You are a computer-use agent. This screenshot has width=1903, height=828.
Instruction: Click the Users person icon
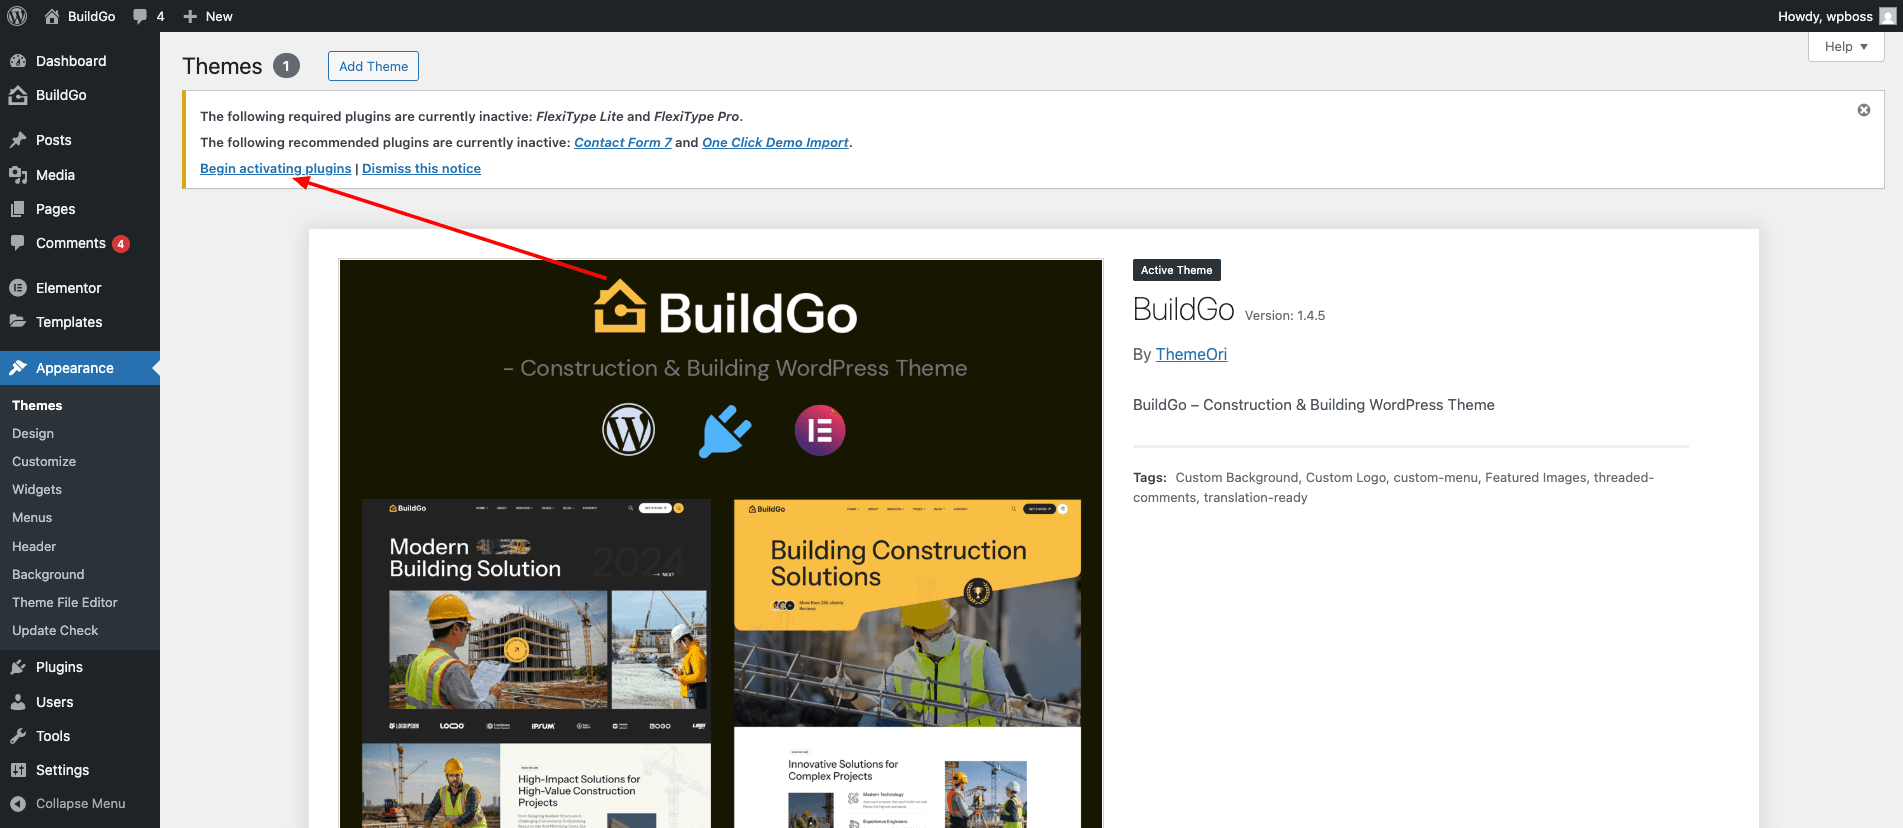18,702
